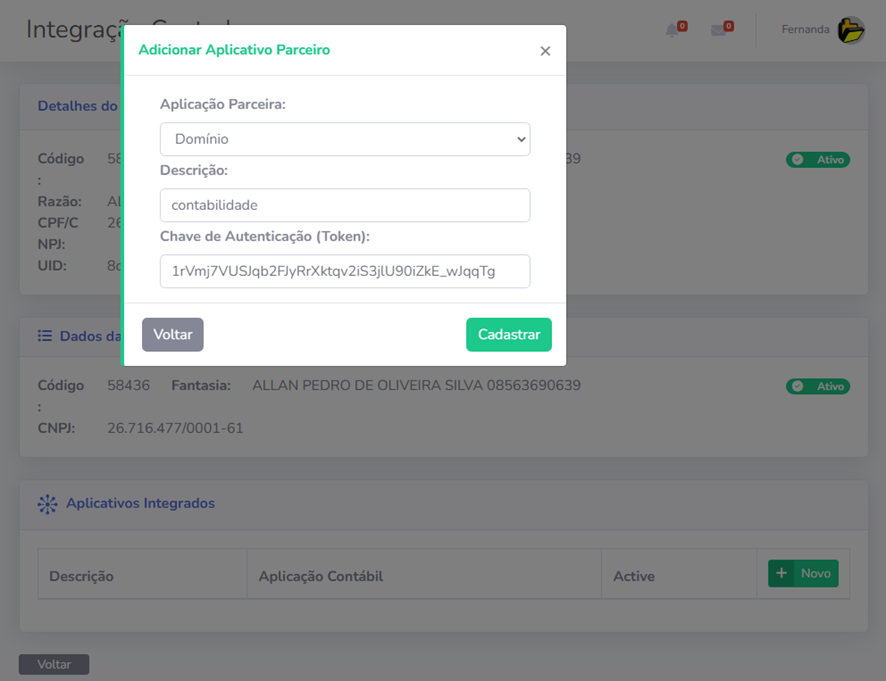Close the Adicionar Aplicativo Parceiro dialog
Screen dimensions: 886x681
click(545, 50)
